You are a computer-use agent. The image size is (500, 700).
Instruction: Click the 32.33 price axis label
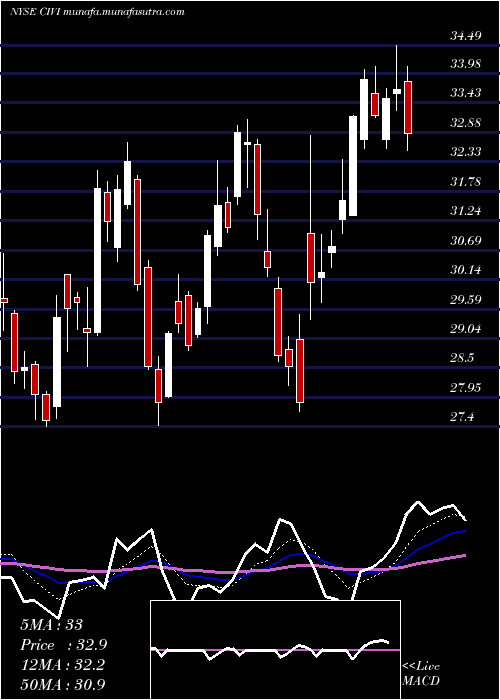click(466, 152)
